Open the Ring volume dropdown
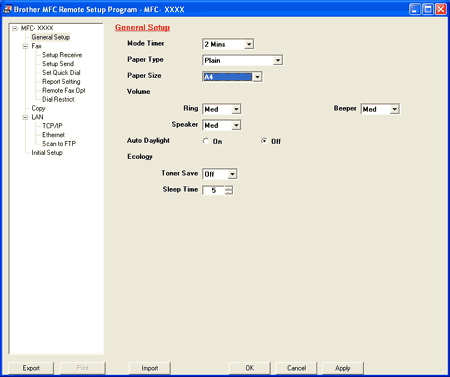450x377 pixels. click(x=236, y=109)
